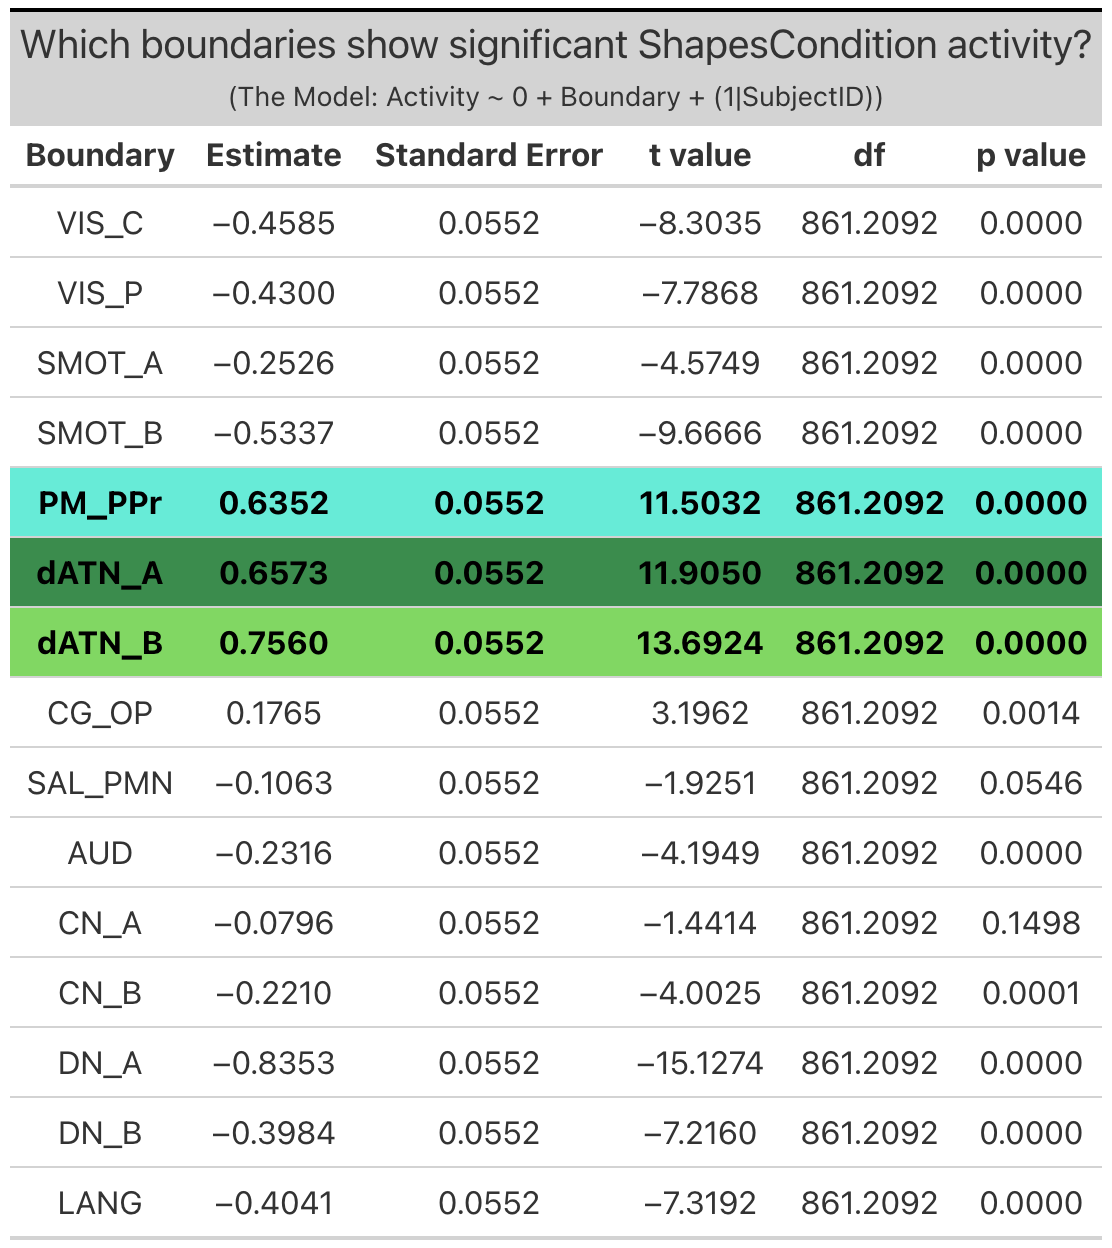Click the AUD boundary cell

click(x=100, y=853)
